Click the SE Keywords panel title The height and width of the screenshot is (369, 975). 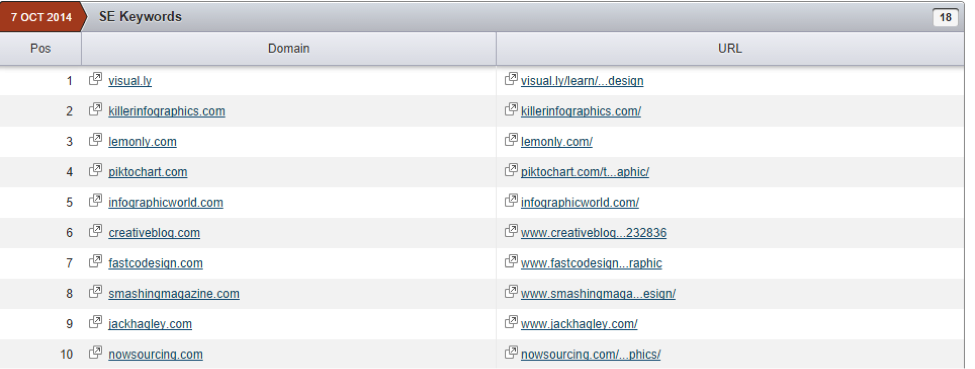pyautogui.click(x=141, y=17)
